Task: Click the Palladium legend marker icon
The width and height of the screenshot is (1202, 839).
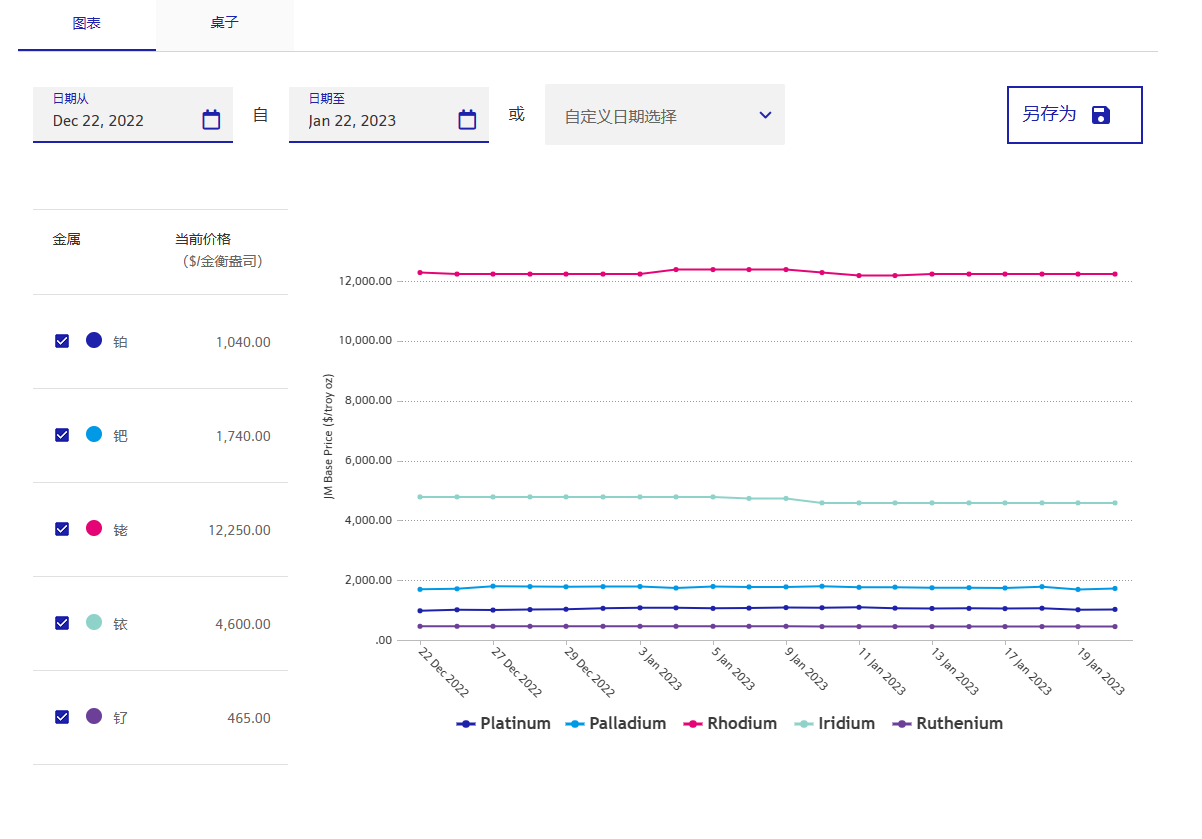Action: coord(574,724)
